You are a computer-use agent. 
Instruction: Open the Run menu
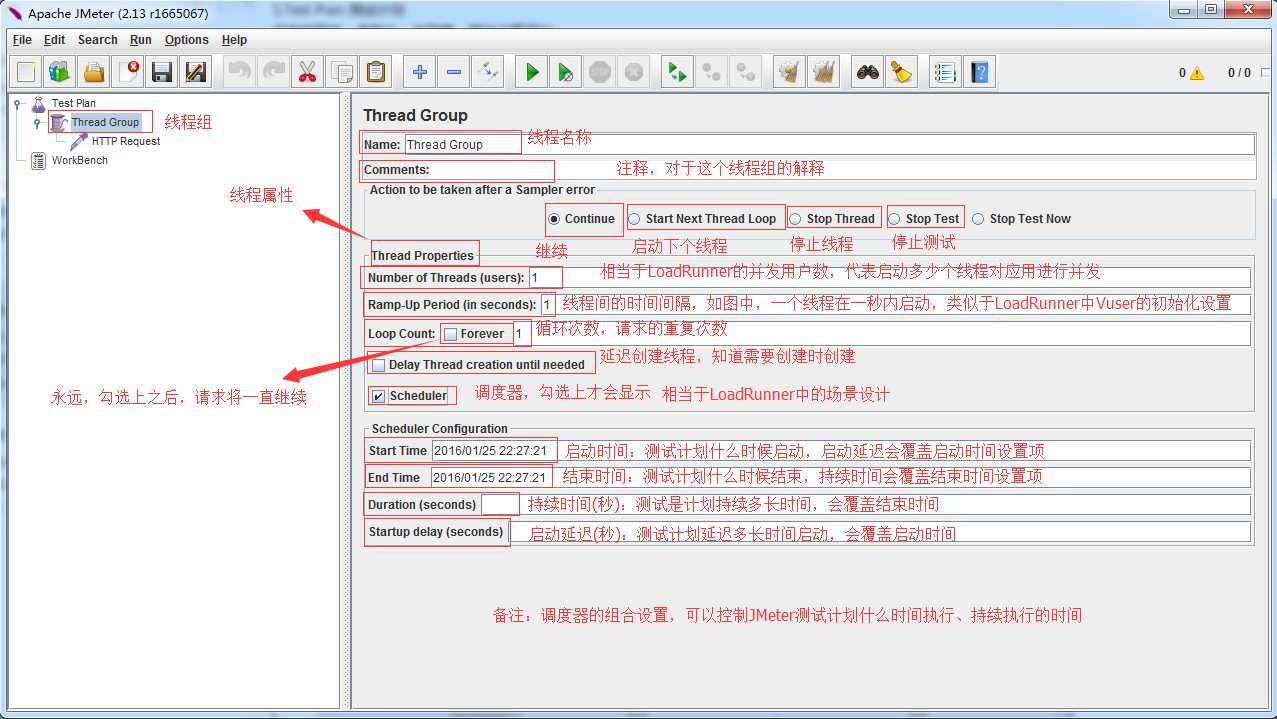(140, 40)
